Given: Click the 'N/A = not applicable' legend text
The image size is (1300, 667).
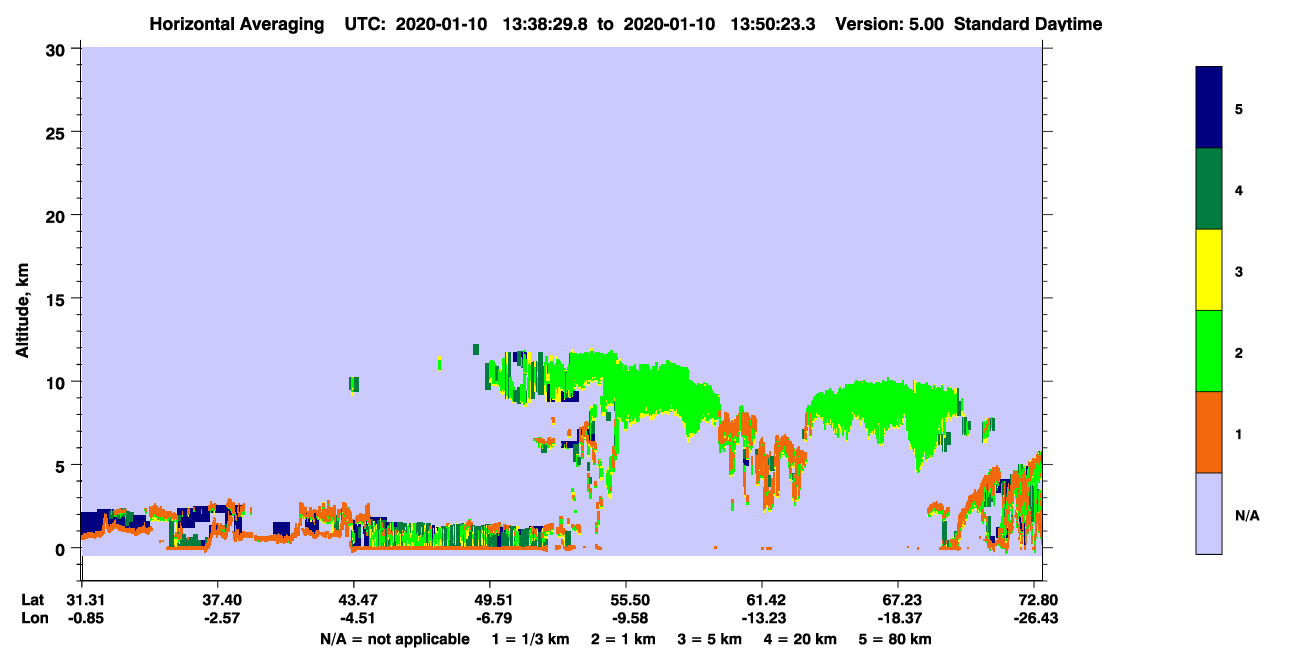Looking at the screenshot, I should (x=395, y=639).
